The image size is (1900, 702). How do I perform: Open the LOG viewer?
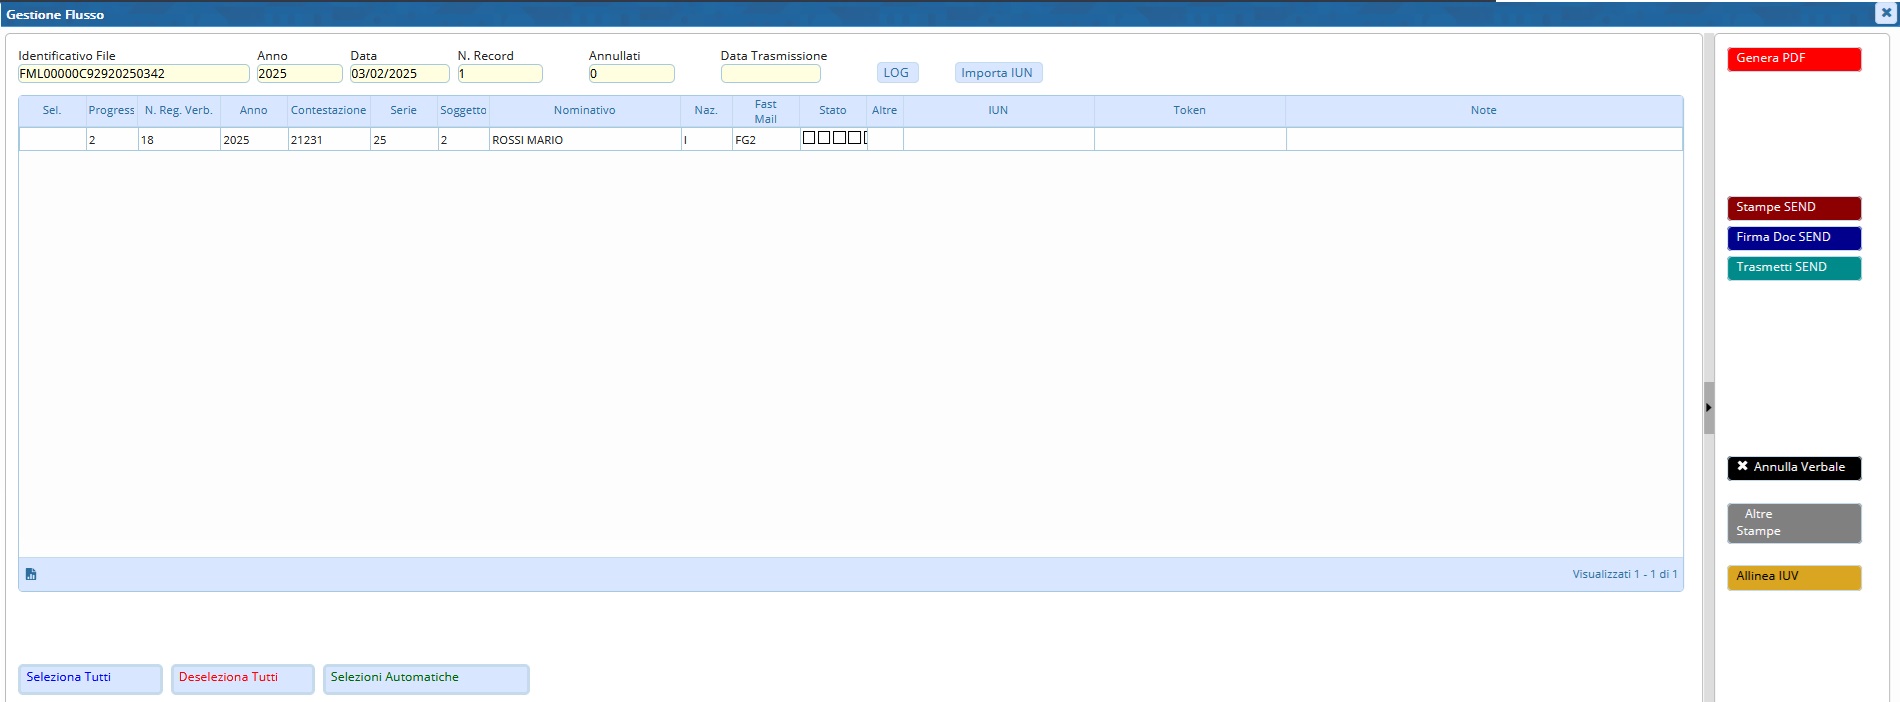pos(896,73)
